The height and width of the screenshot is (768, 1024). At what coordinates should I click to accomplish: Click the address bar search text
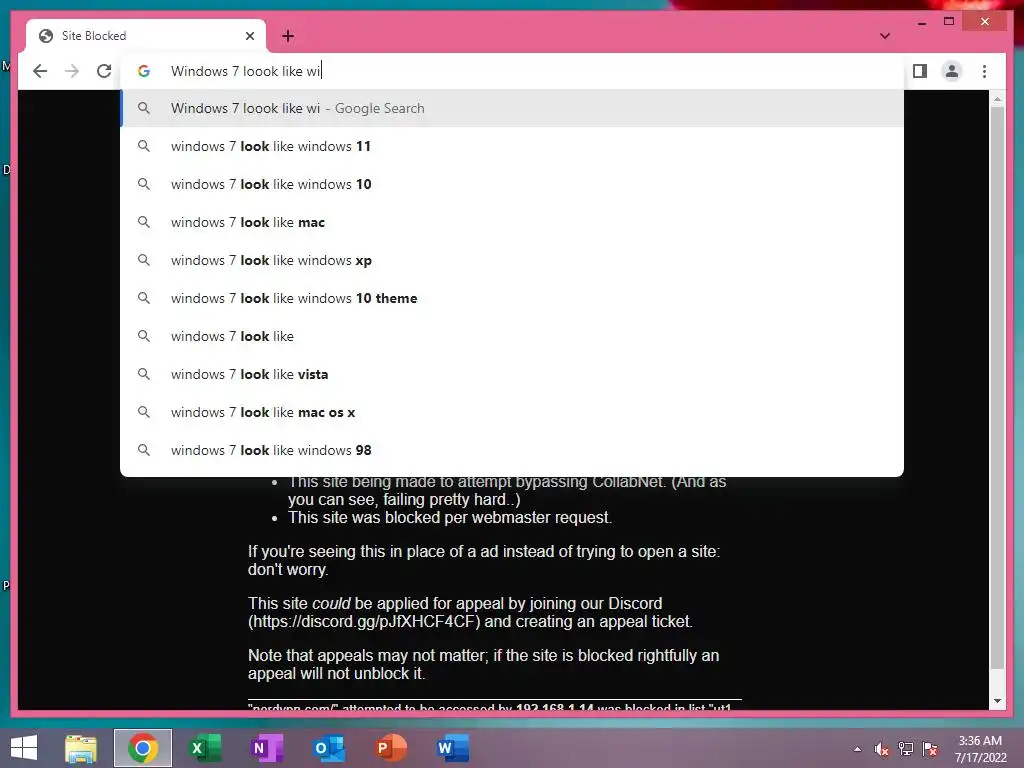pos(246,71)
